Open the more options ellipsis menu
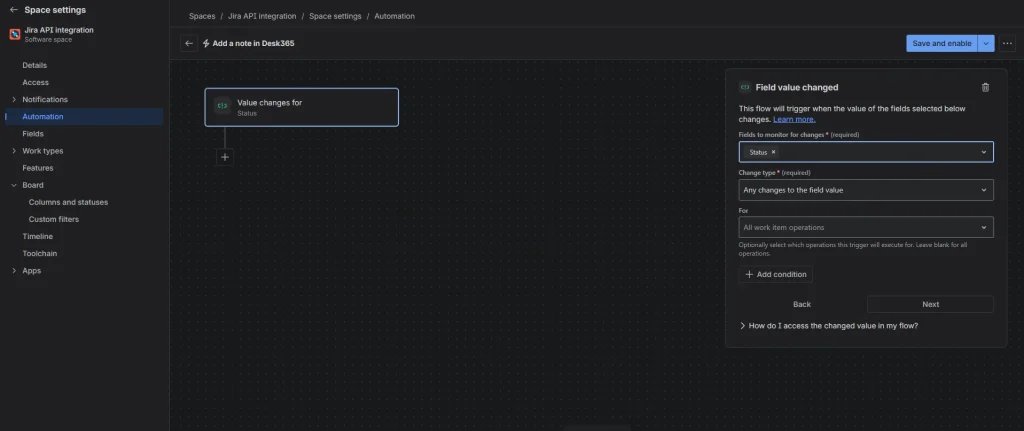1024x431 pixels. tap(1008, 43)
